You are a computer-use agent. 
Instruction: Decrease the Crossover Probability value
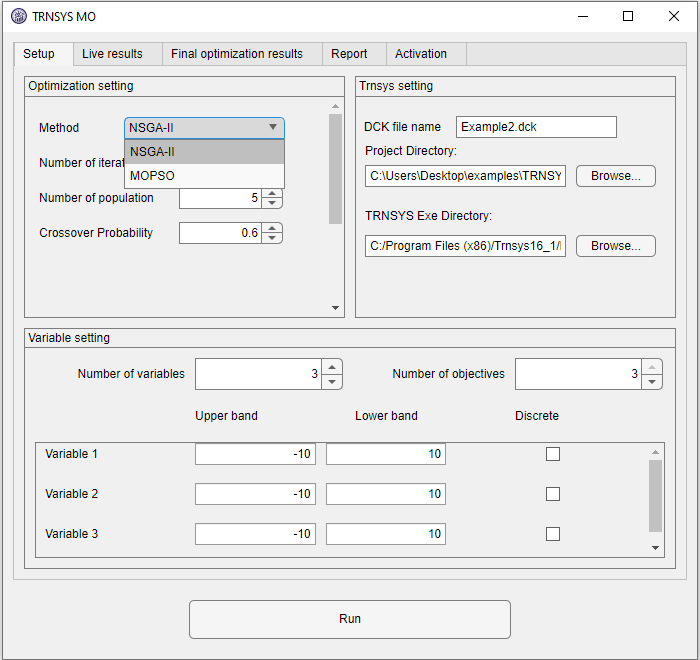[x=273, y=238]
